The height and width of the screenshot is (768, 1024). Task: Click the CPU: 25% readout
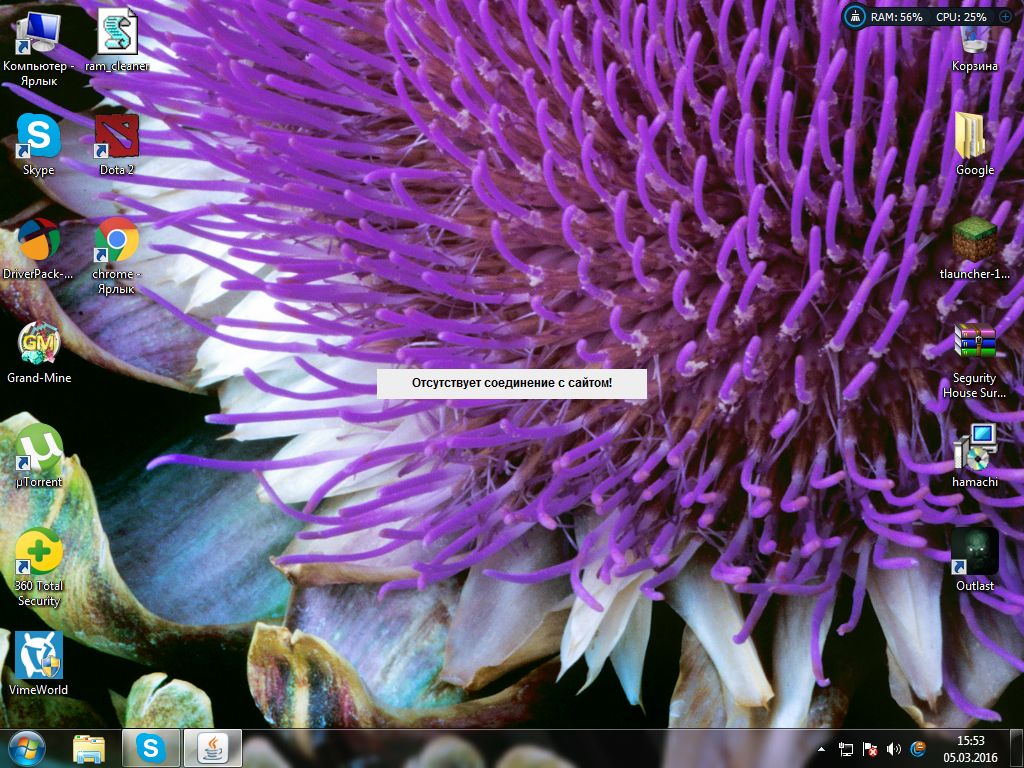pyautogui.click(x=961, y=17)
